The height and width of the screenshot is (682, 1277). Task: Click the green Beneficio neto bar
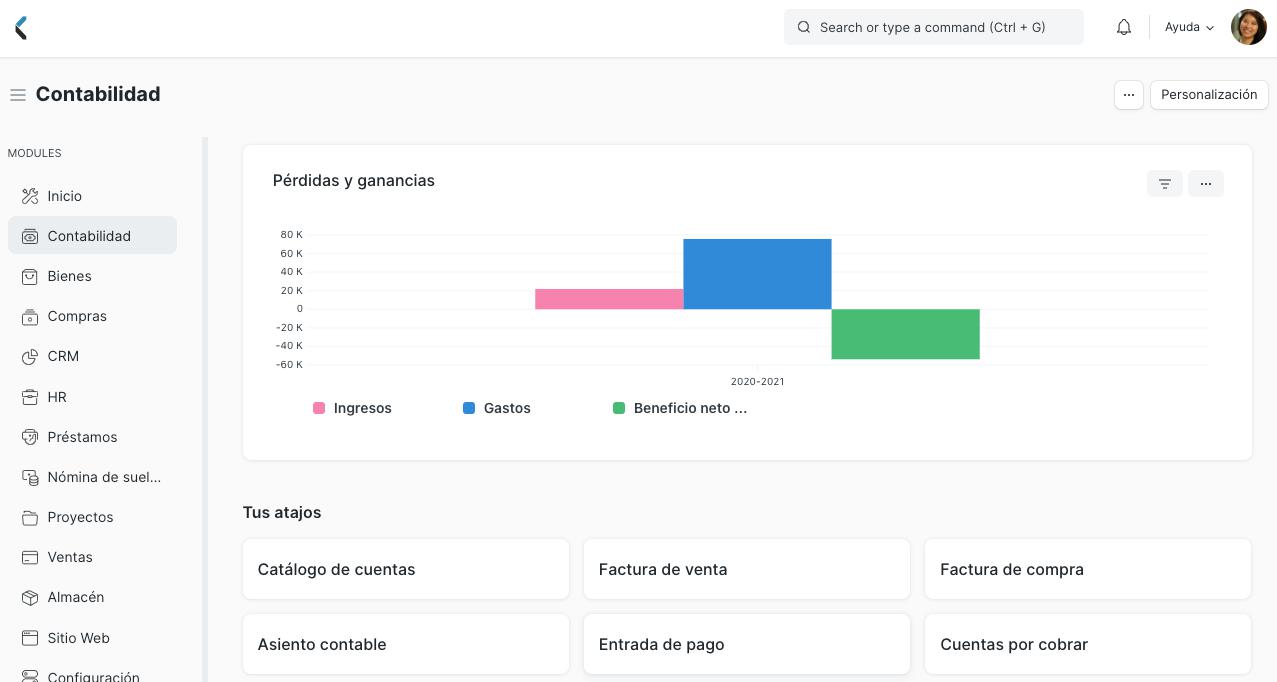[x=905, y=334]
